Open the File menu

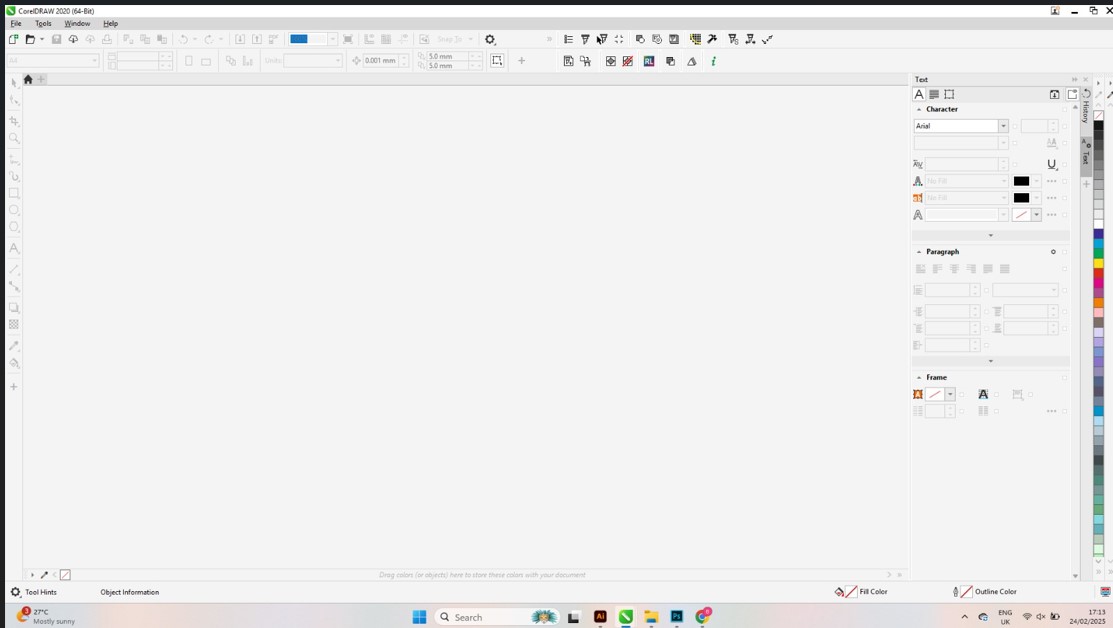(x=16, y=23)
